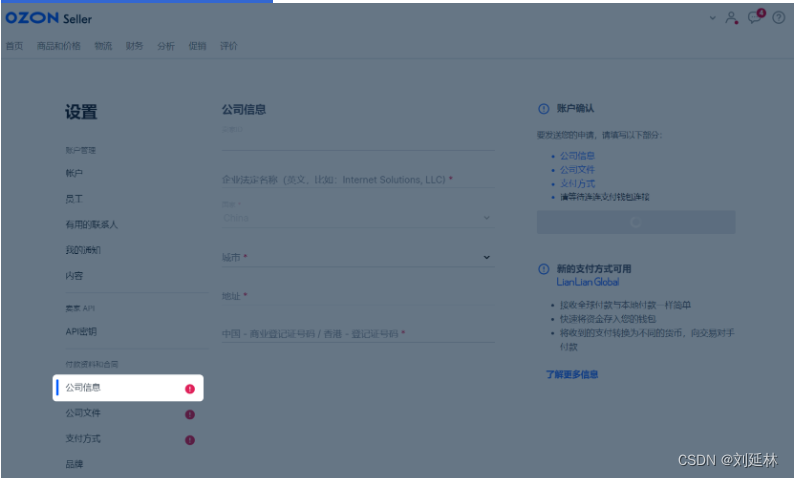The width and height of the screenshot is (794, 478).
Task: Select highlighted 公司信息 sidebar item
Action: (x=128, y=388)
